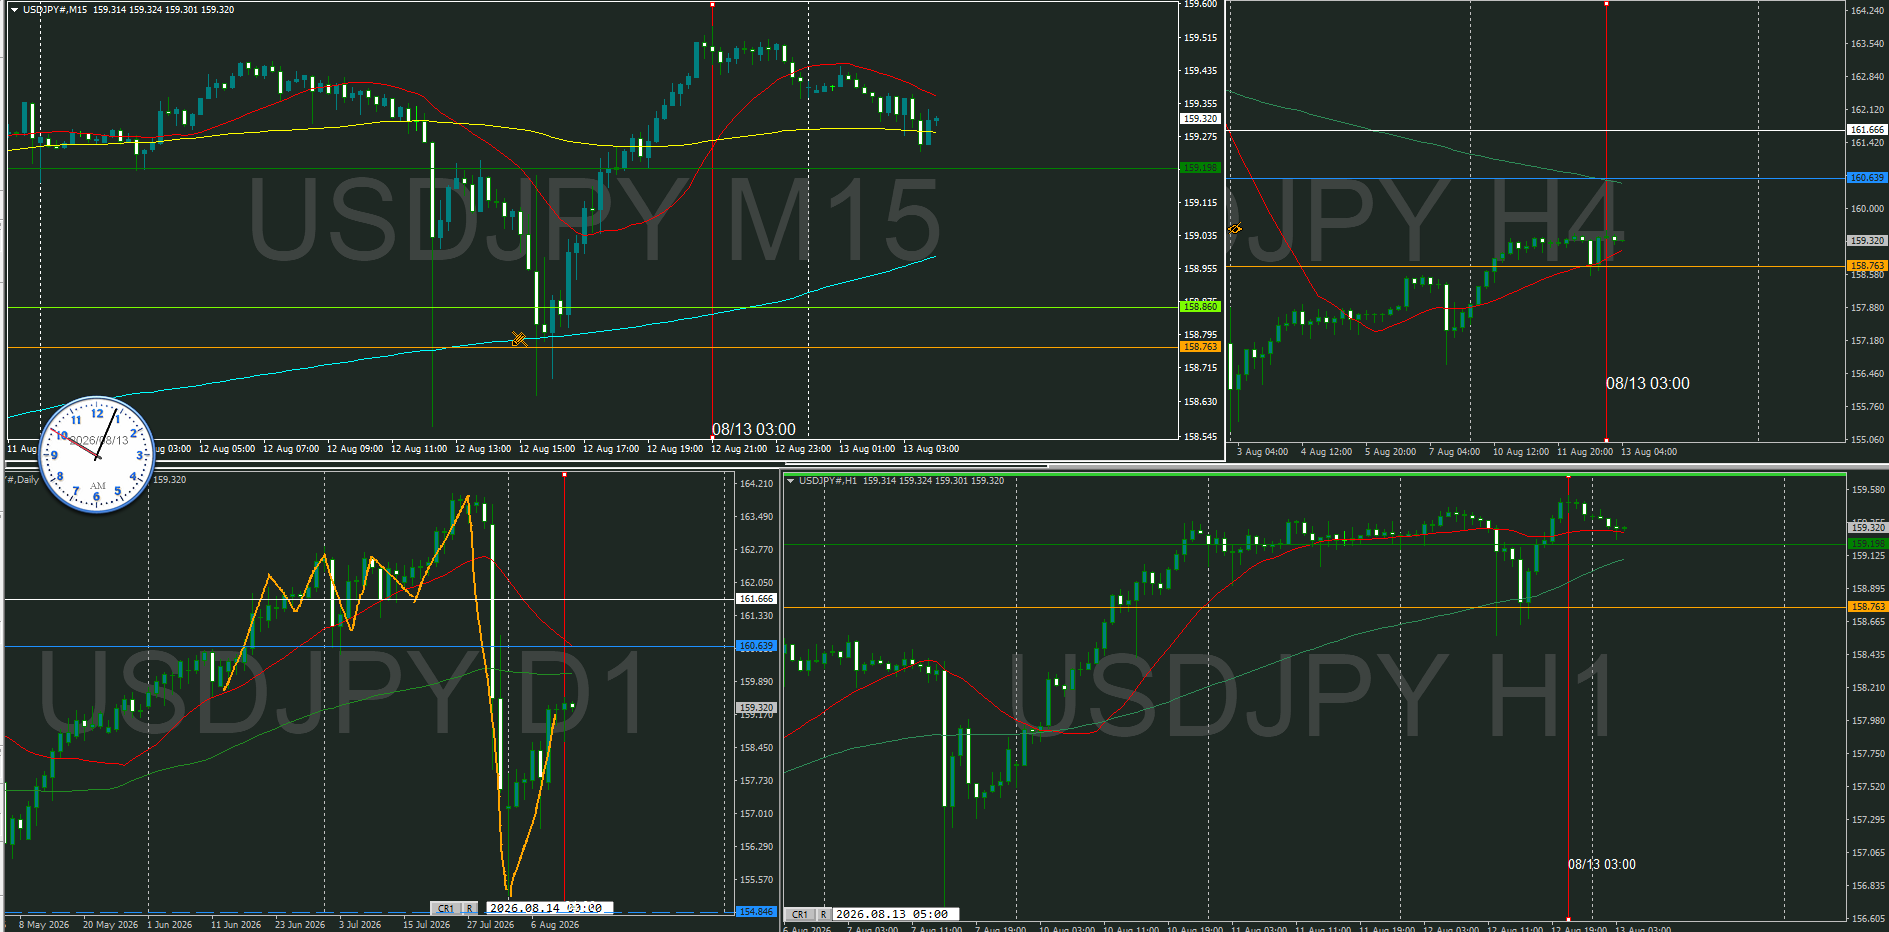Select the red vertical line handle atop Daily chart

565,474
